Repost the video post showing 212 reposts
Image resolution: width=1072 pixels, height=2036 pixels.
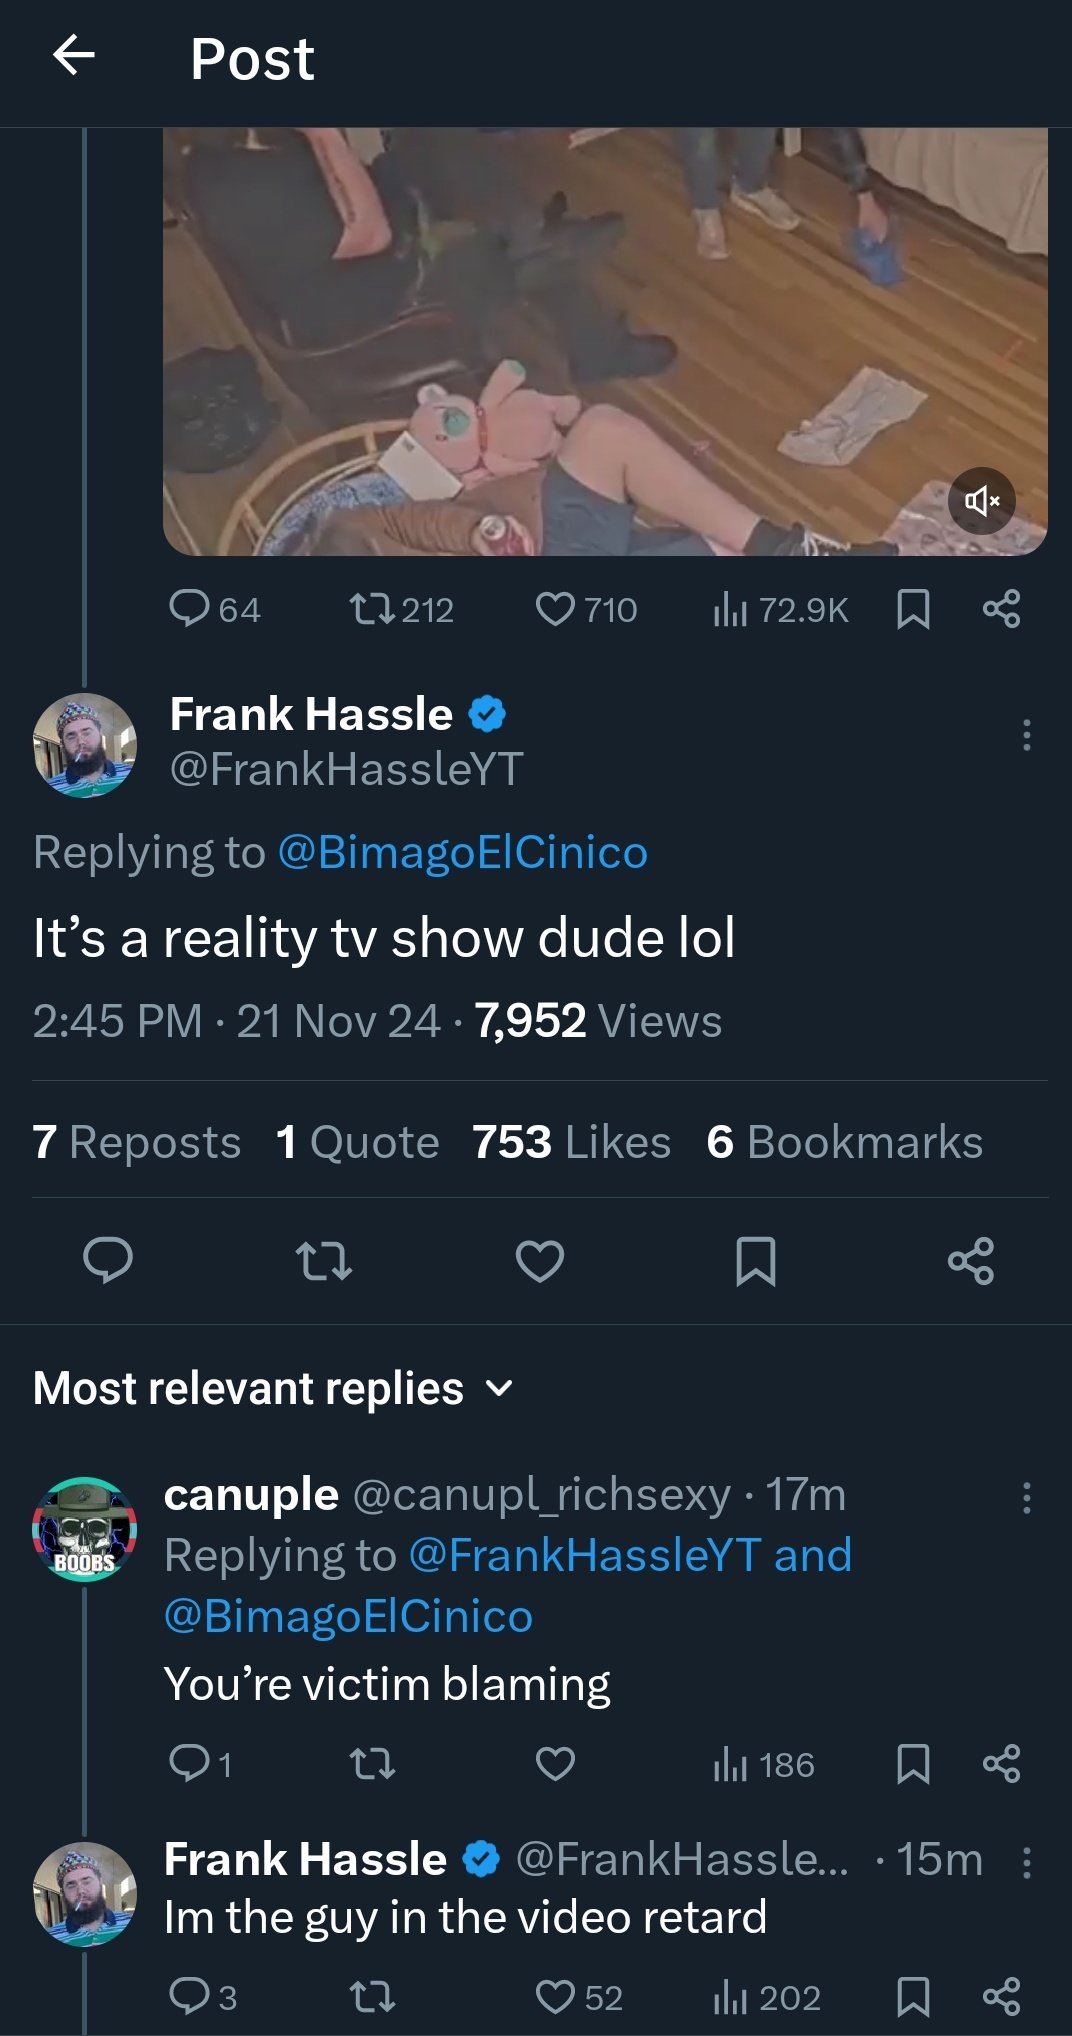(x=401, y=609)
